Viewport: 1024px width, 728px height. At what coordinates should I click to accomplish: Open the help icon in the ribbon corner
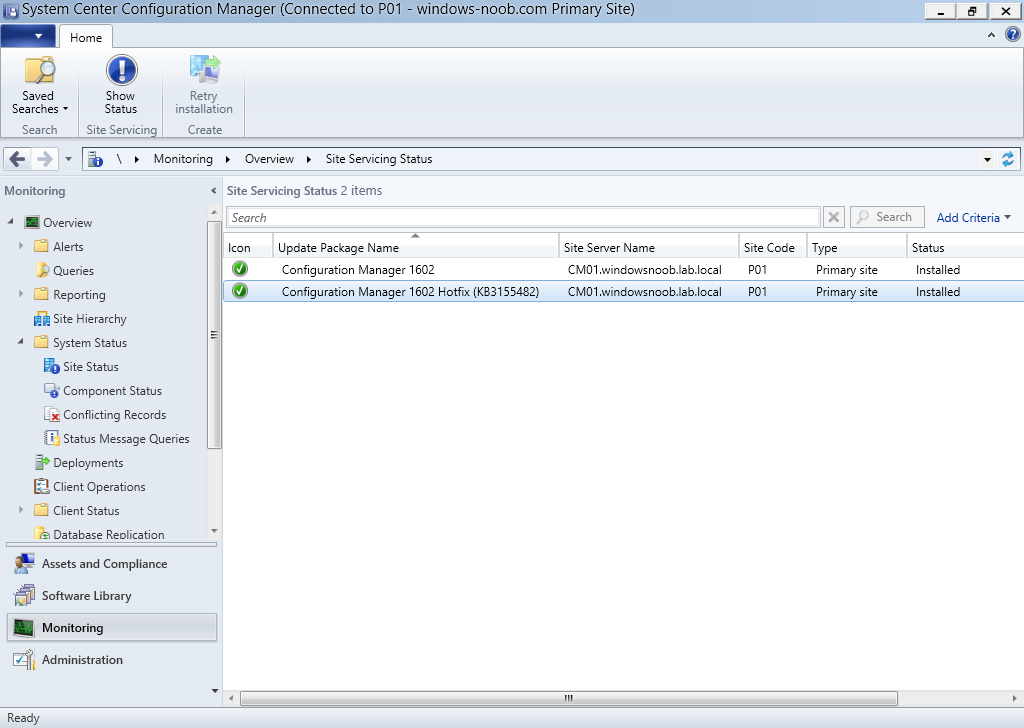pos(1012,35)
